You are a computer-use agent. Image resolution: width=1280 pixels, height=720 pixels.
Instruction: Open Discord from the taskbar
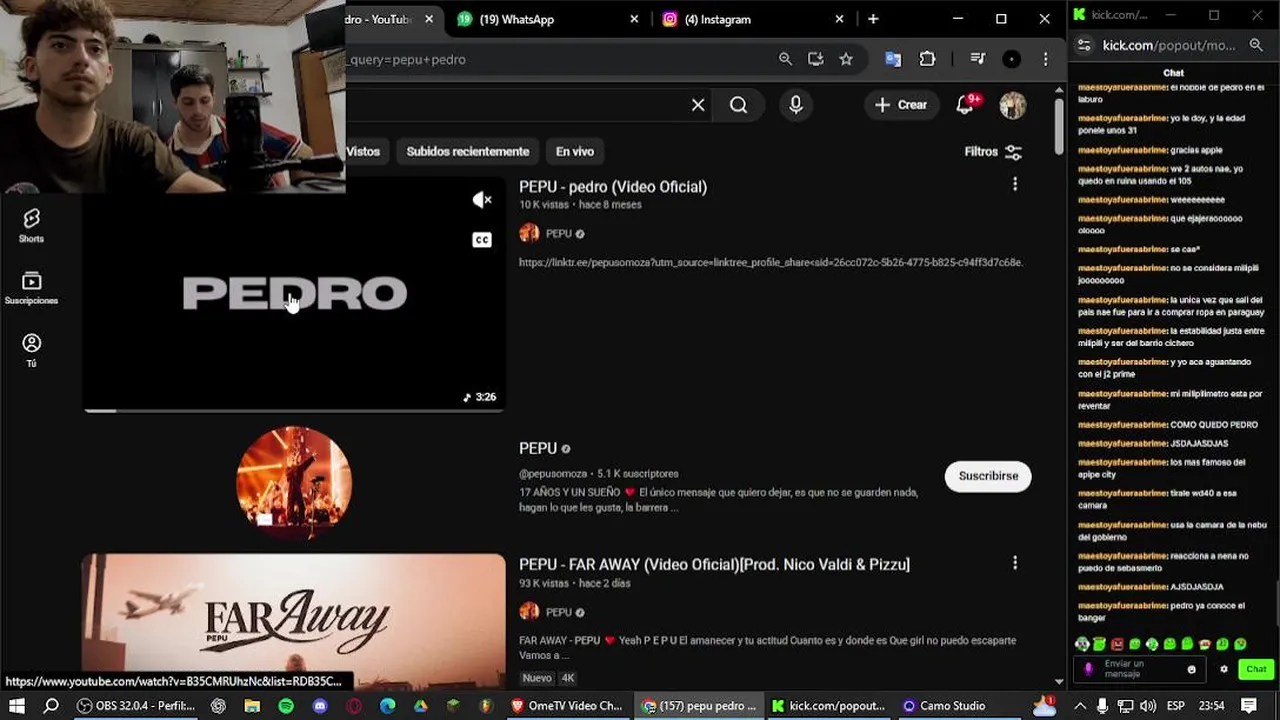click(x=320, y=706)
